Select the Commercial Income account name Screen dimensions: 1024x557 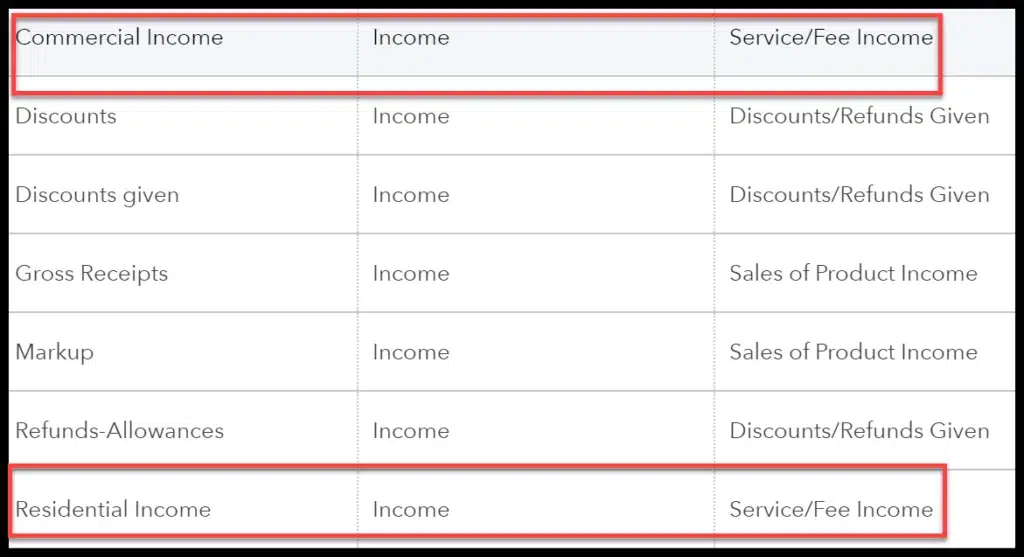tap(119, 37)
